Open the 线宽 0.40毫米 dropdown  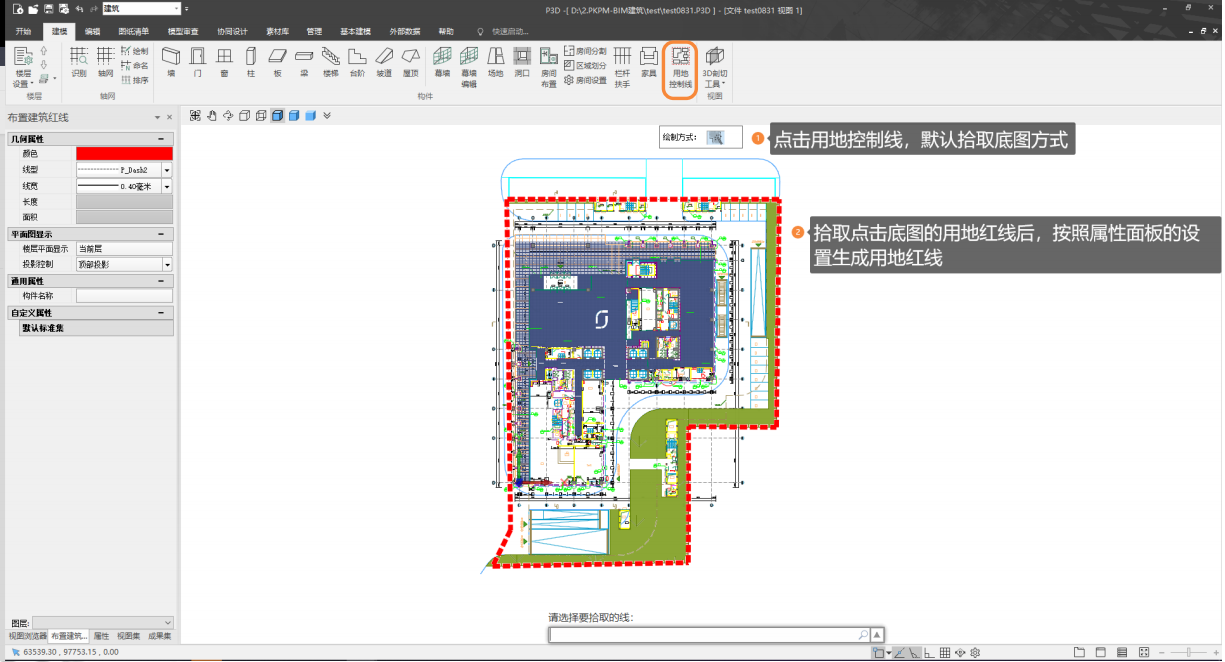pyautogui.click(x=167, y=186)
